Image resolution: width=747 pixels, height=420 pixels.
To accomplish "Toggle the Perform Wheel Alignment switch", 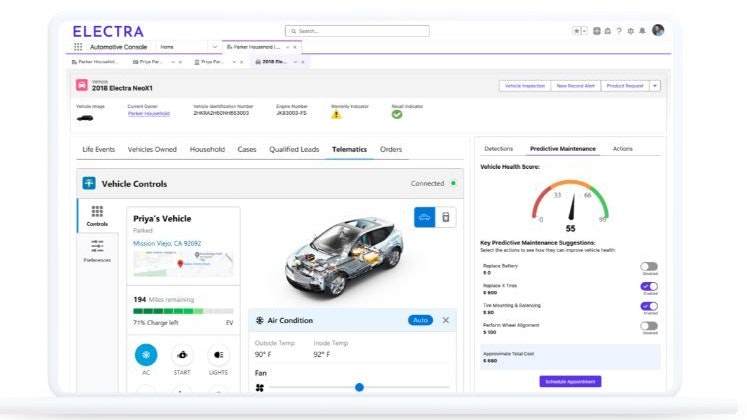I will pyautogui.click(x=649, y=326).
